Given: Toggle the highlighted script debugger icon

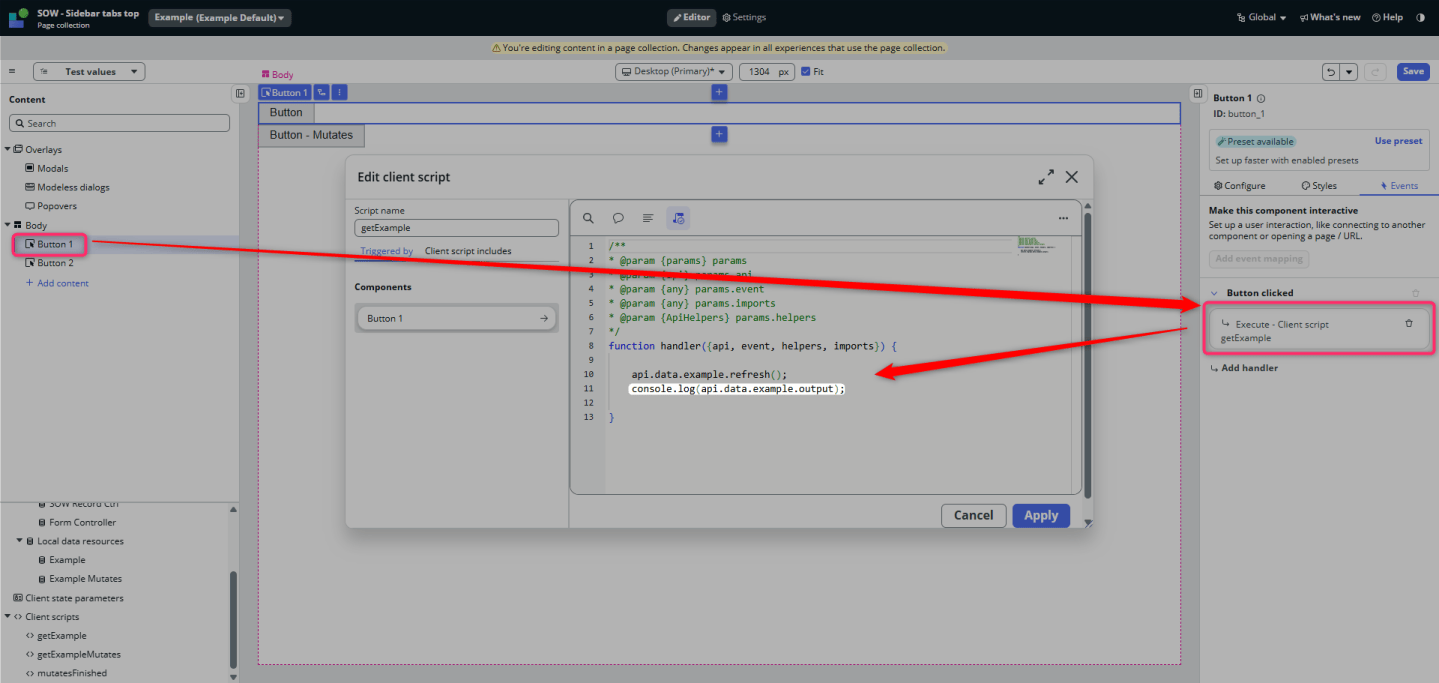Looking at the screenshot, I should tap(678, 218).
